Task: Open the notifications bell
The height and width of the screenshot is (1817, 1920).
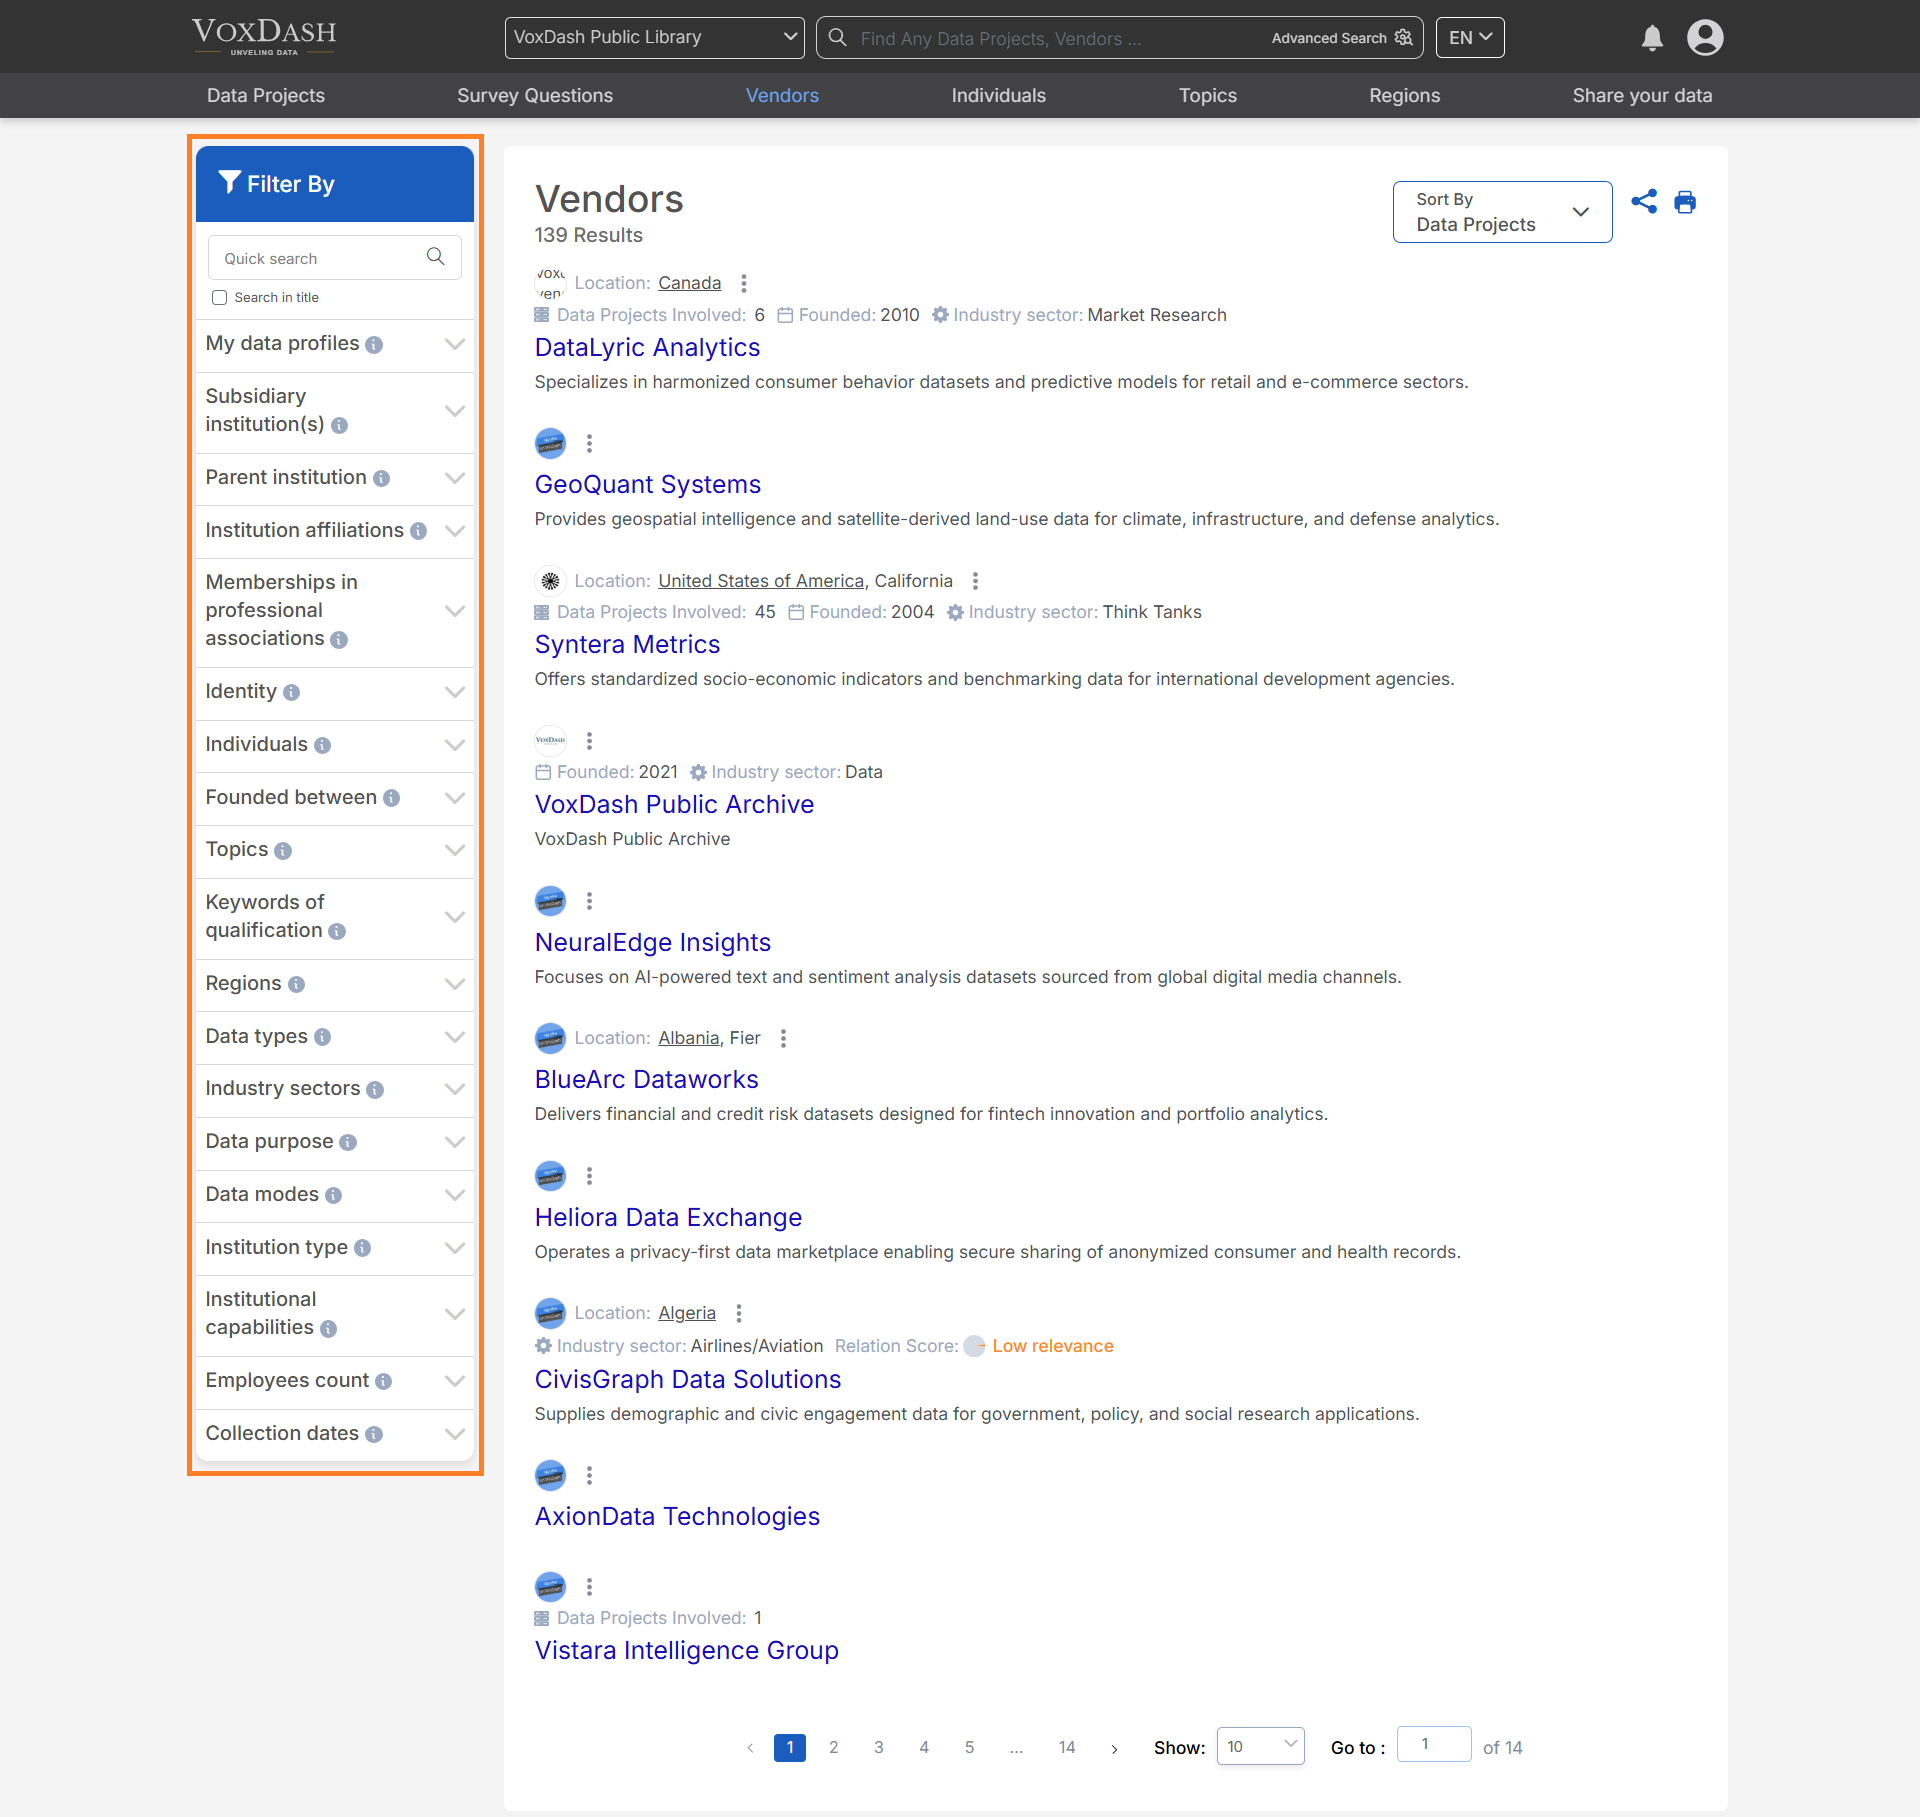Action: [1652, 38]
